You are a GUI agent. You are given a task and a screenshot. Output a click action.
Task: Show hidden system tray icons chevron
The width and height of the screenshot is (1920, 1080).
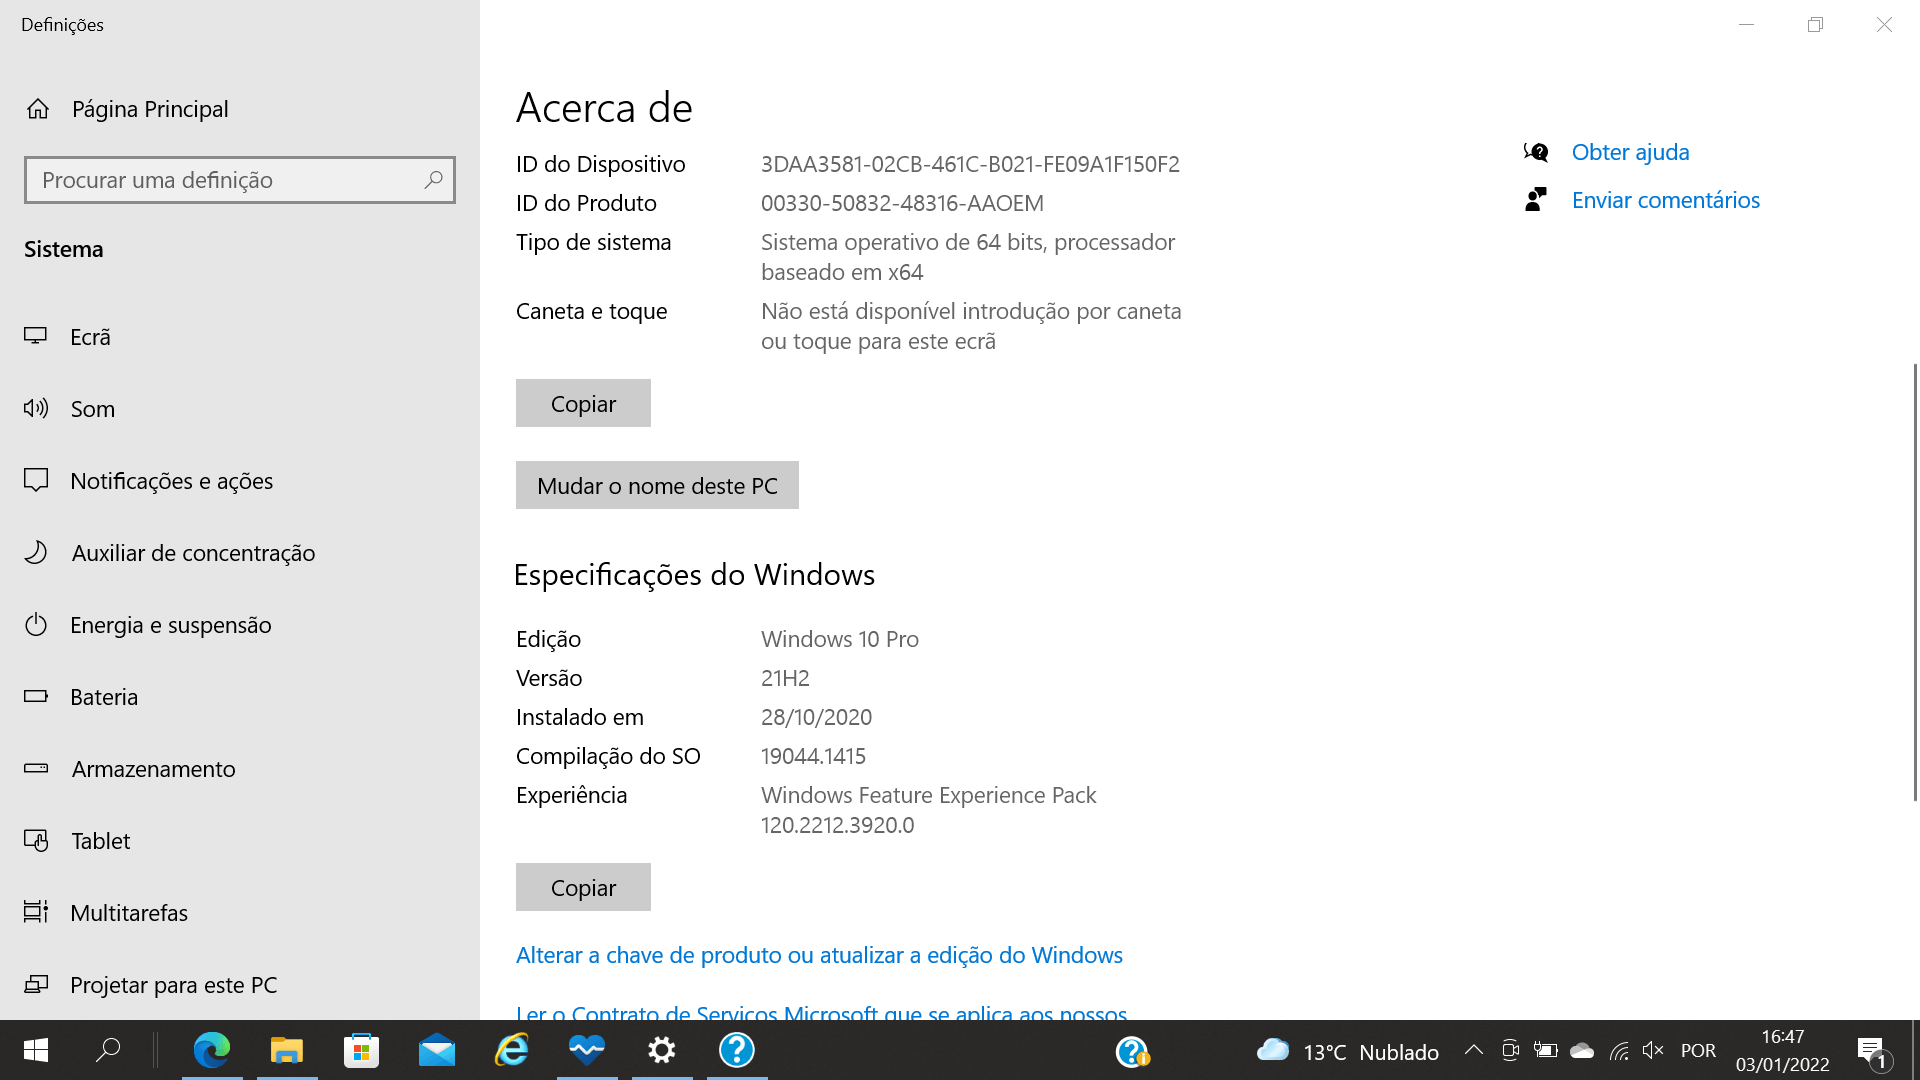(x=1473, y=1050)
